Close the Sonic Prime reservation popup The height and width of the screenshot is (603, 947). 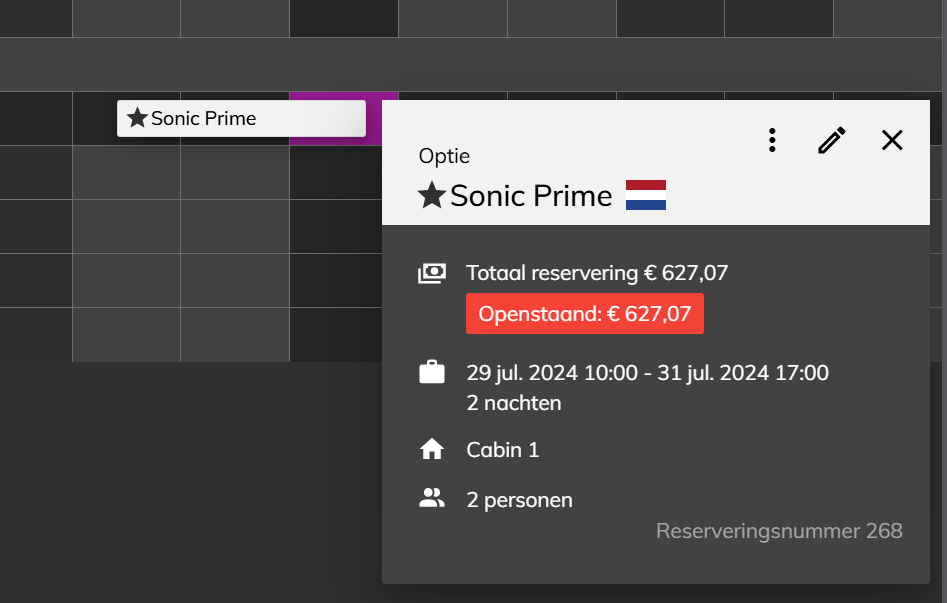[892, 140]
